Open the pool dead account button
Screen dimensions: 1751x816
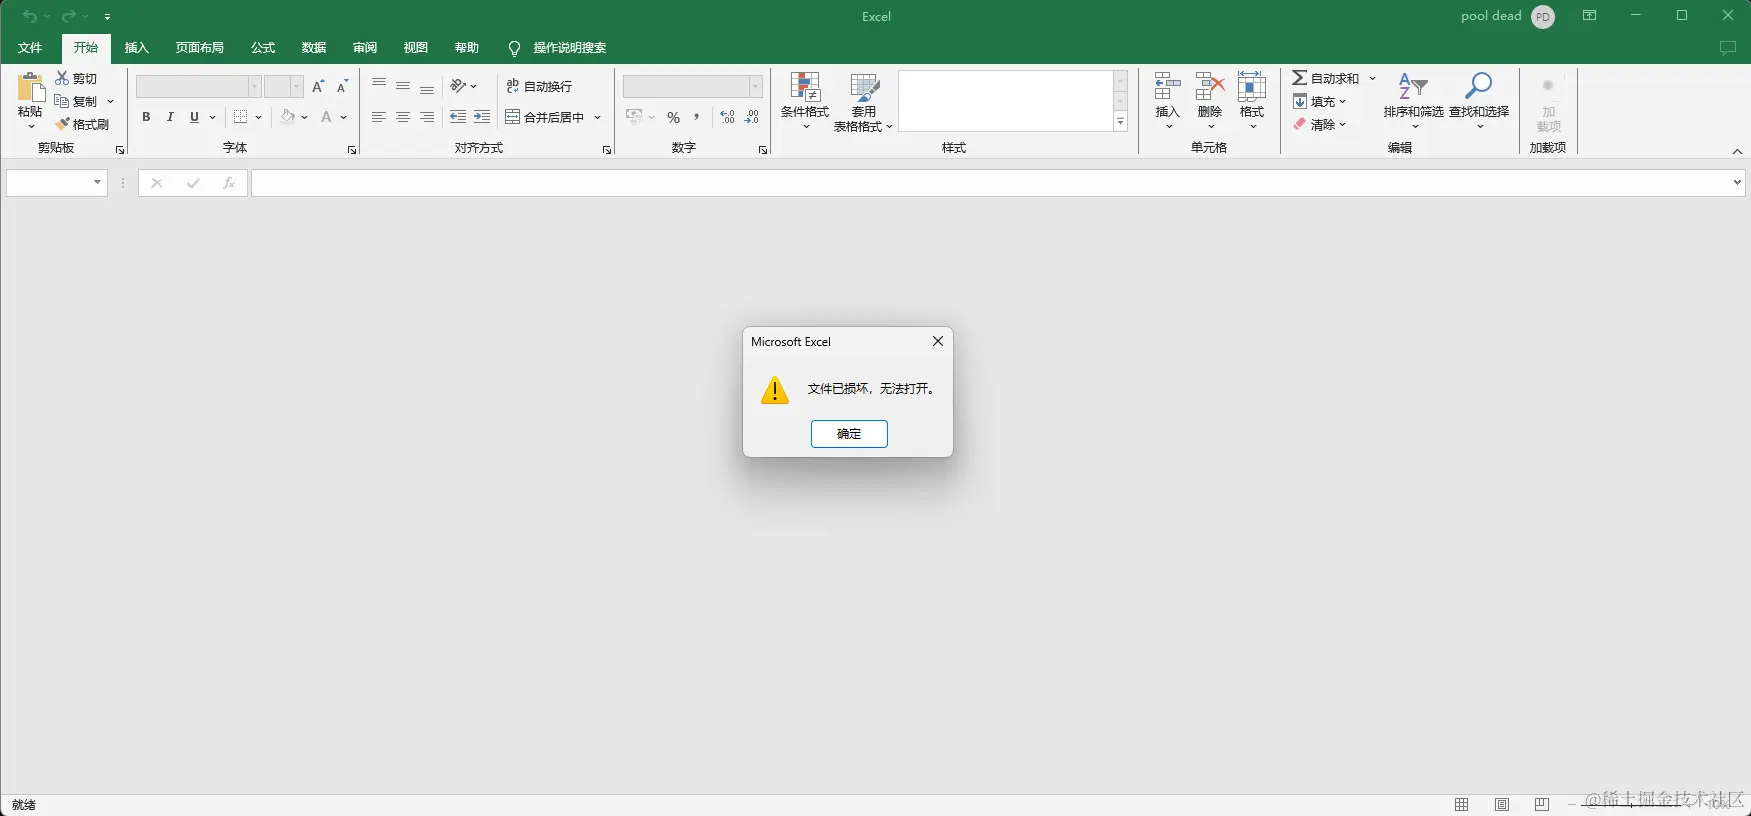(x=1508, y=16)
